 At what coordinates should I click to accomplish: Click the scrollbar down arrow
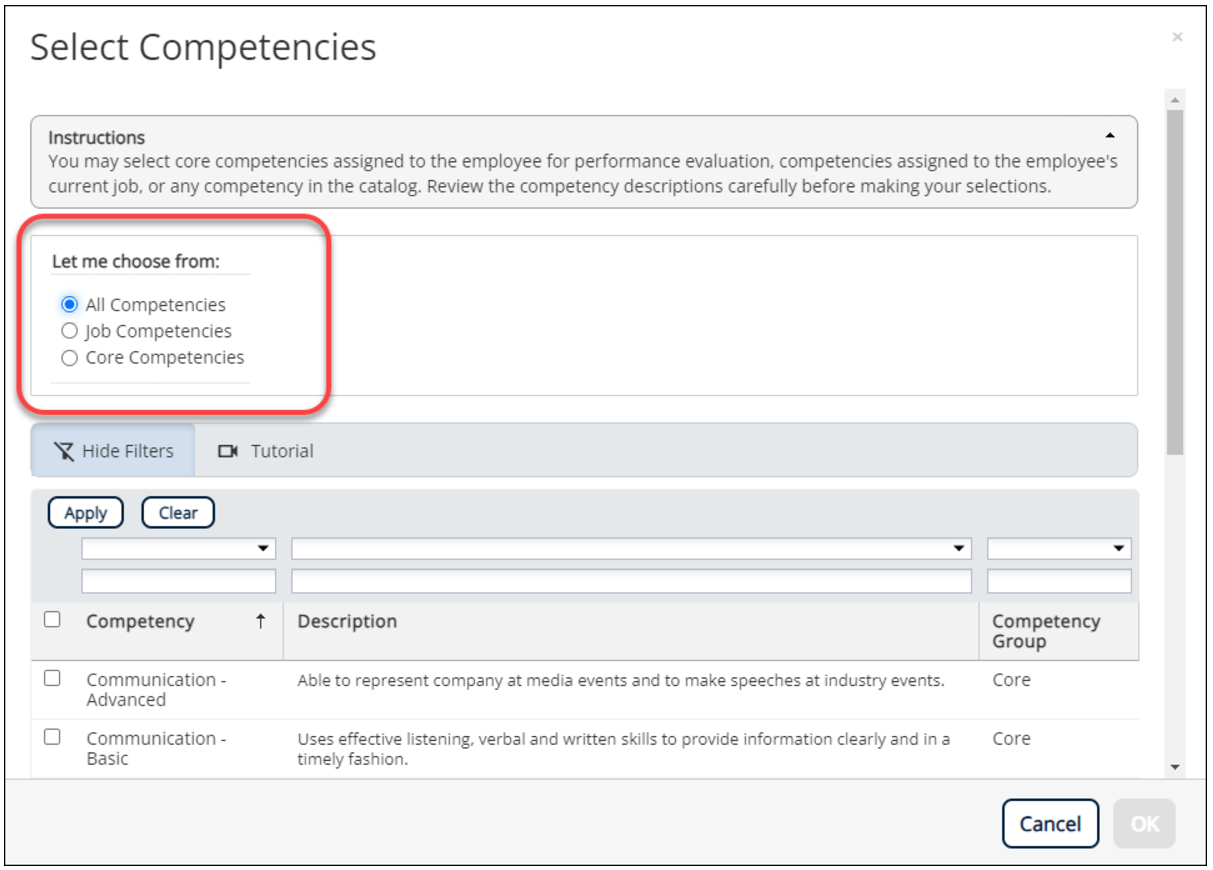click(x=1175, y=767)
